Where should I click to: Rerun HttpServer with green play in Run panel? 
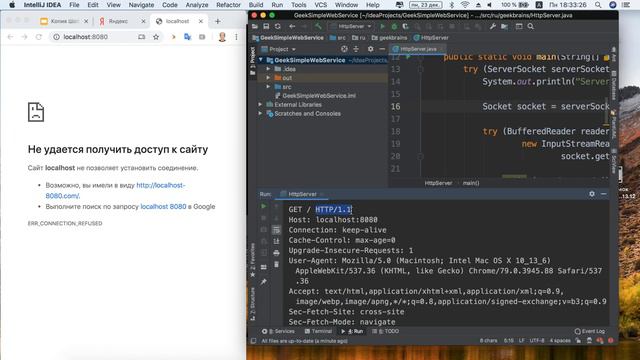click(x=264, y=207)
